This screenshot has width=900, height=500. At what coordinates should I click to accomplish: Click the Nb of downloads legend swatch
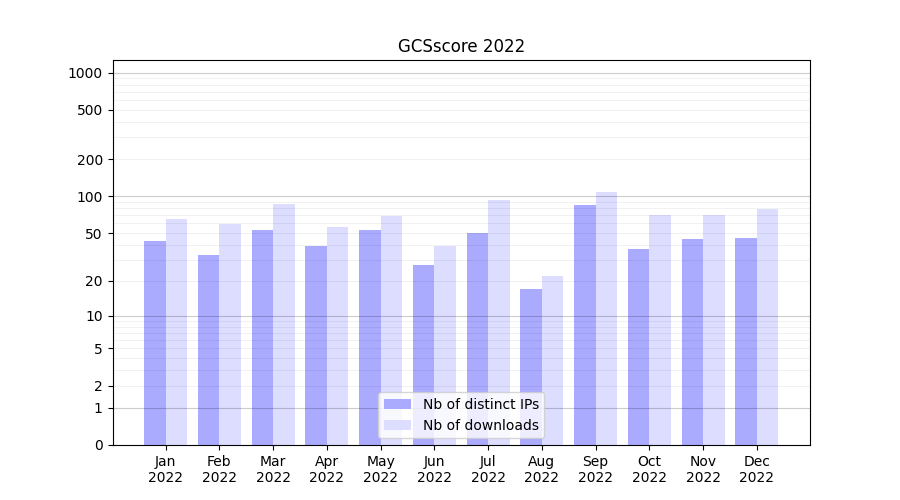397,425
